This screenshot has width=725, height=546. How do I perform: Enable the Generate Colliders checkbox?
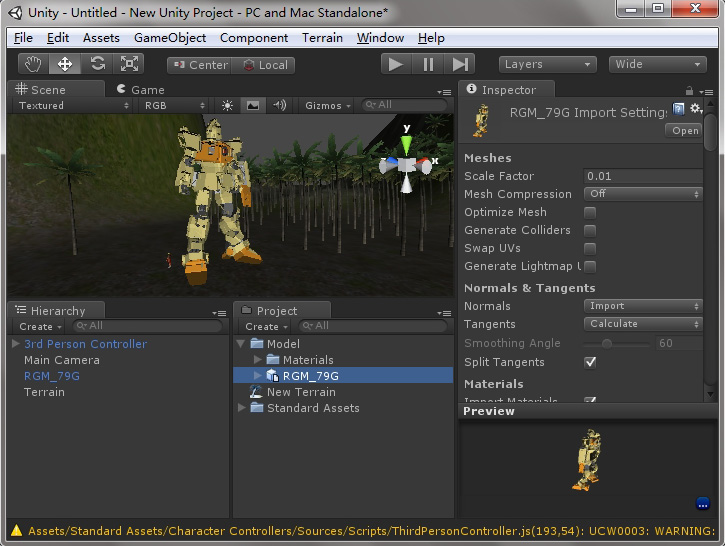pos(590,231)
